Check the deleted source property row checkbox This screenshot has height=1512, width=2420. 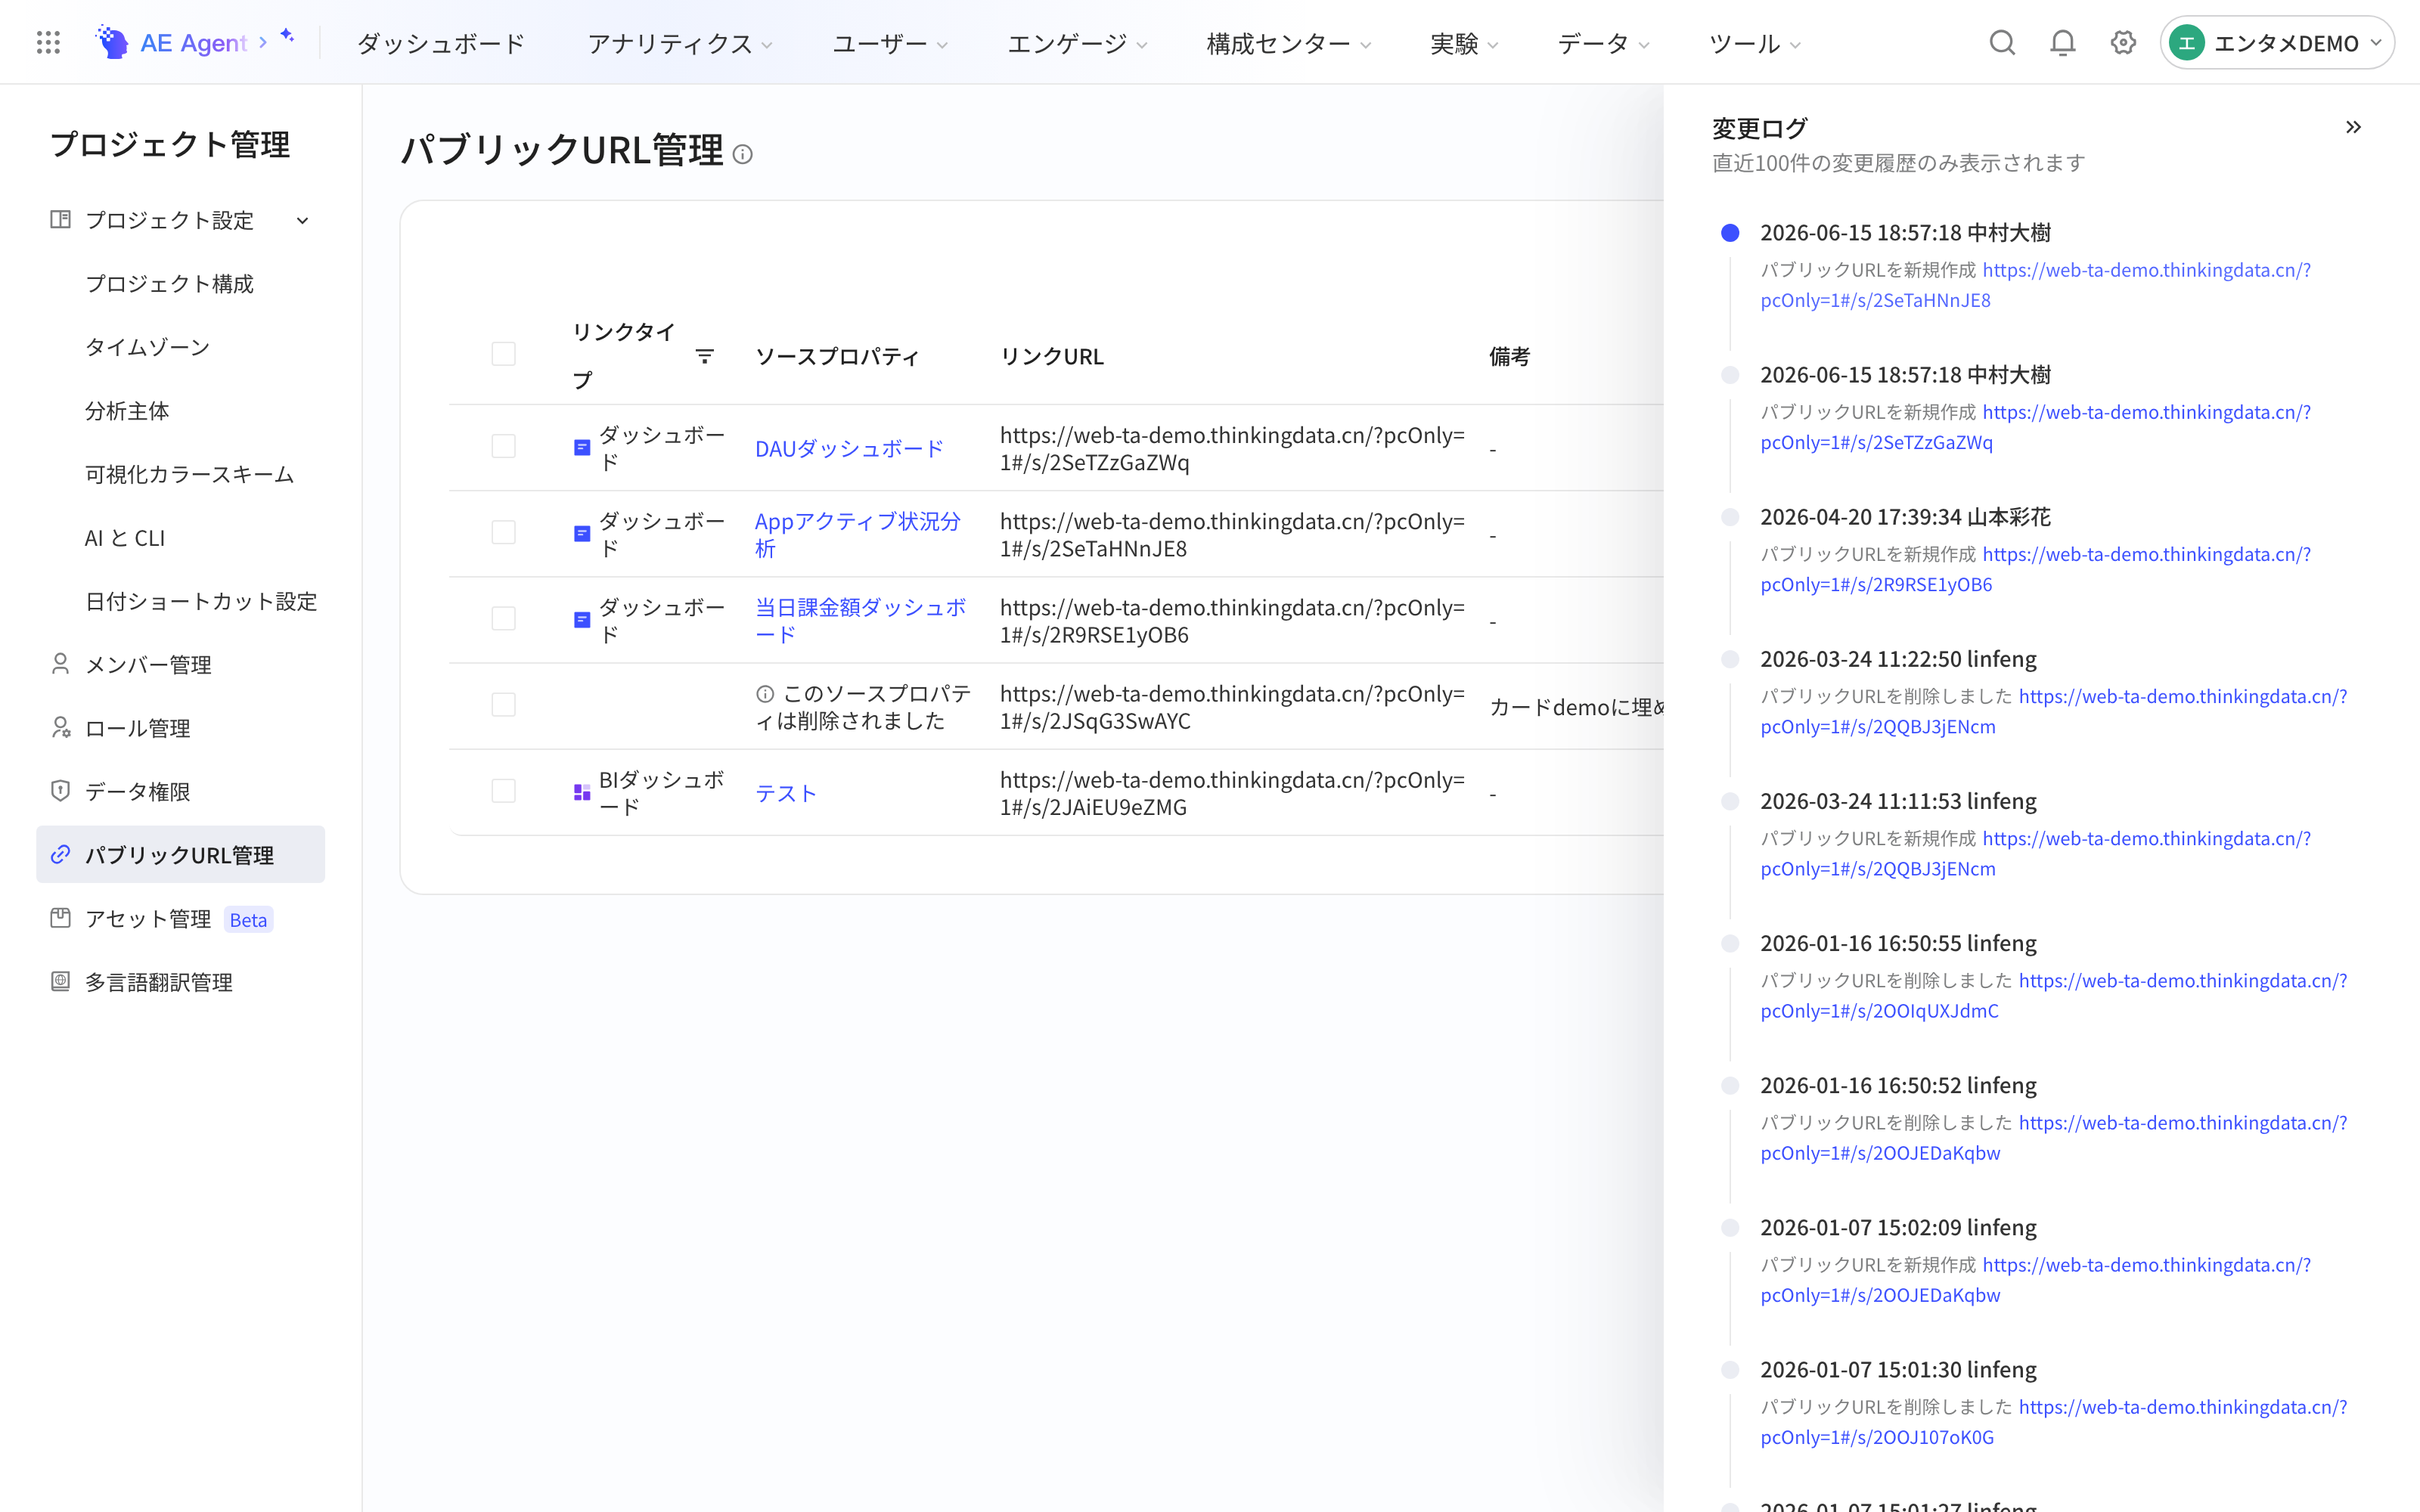coord(504,705)
